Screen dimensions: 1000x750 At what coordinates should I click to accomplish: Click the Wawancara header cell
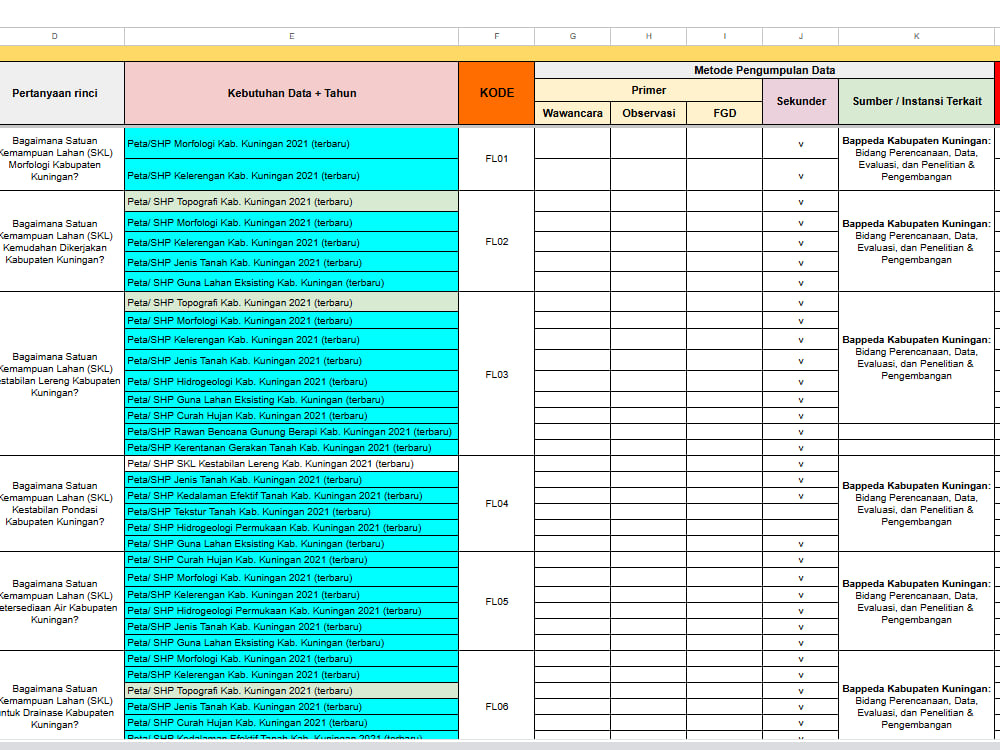coord(572,114)
